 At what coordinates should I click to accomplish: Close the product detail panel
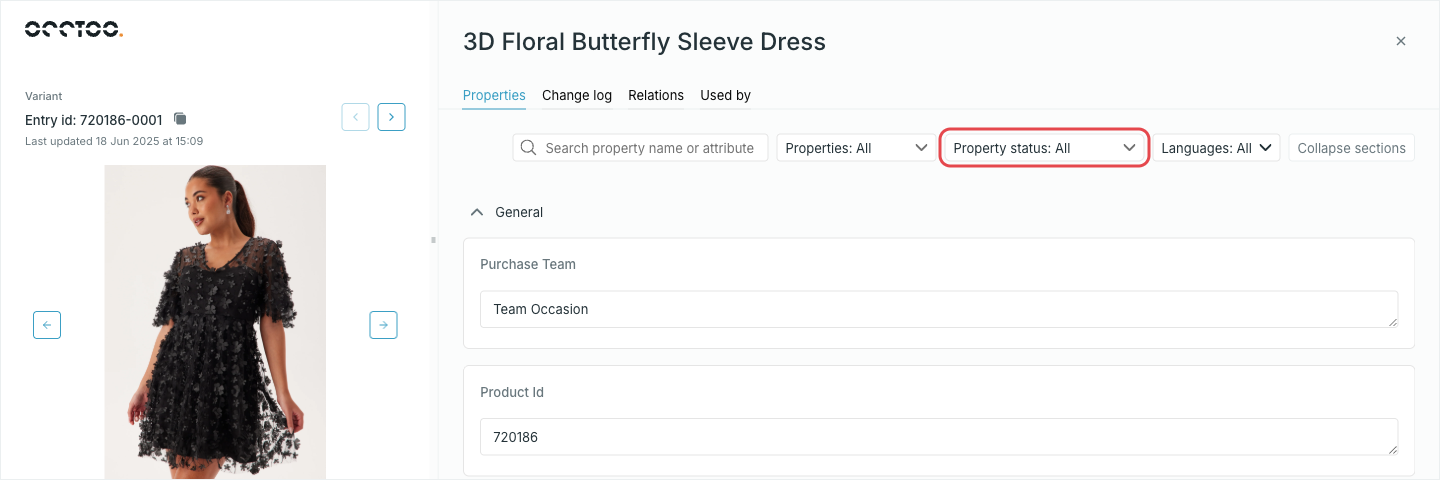point(1401,41)
